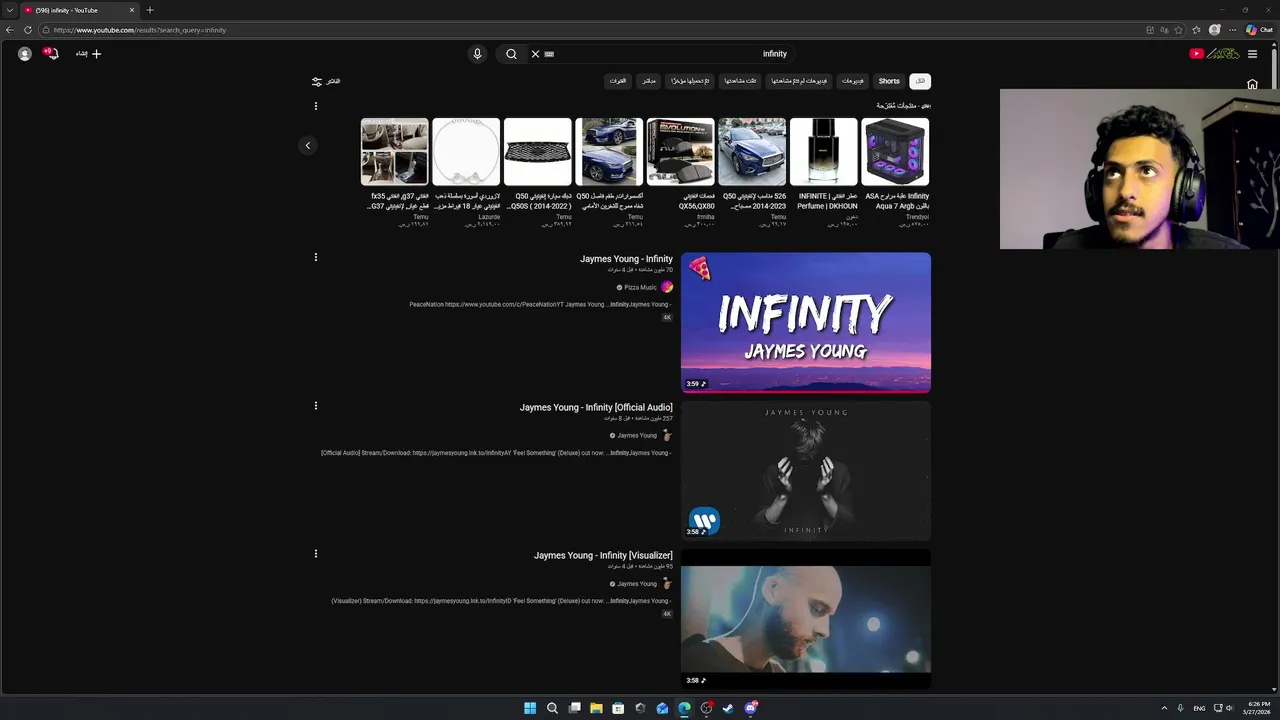The width and height of the screenshot is (1280, 720).
Task: Open Jaymes Young avatar on Official Audio result
Action: click(667, 436)
